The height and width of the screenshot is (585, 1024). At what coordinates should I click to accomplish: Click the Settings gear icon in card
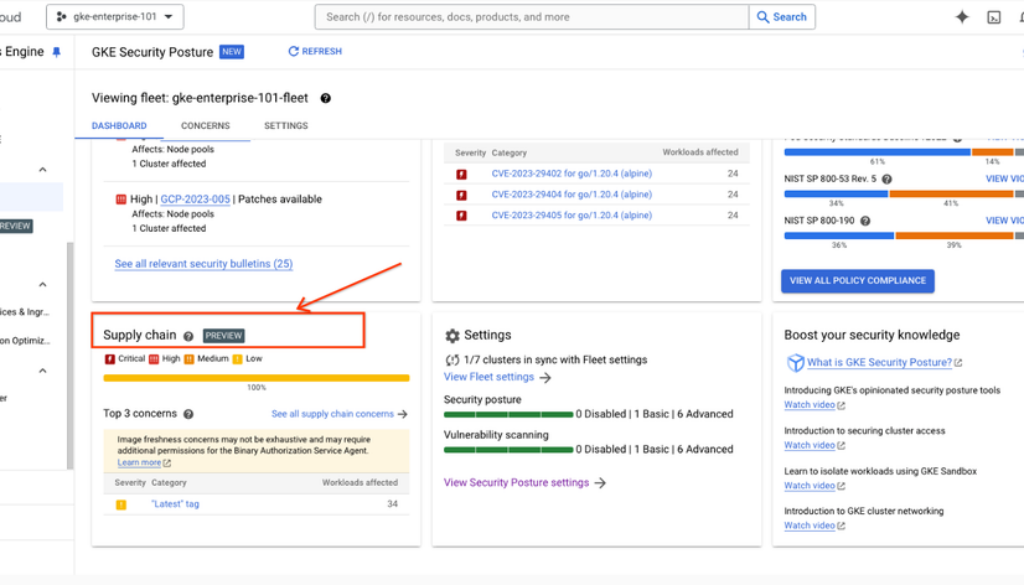point(452,335)
